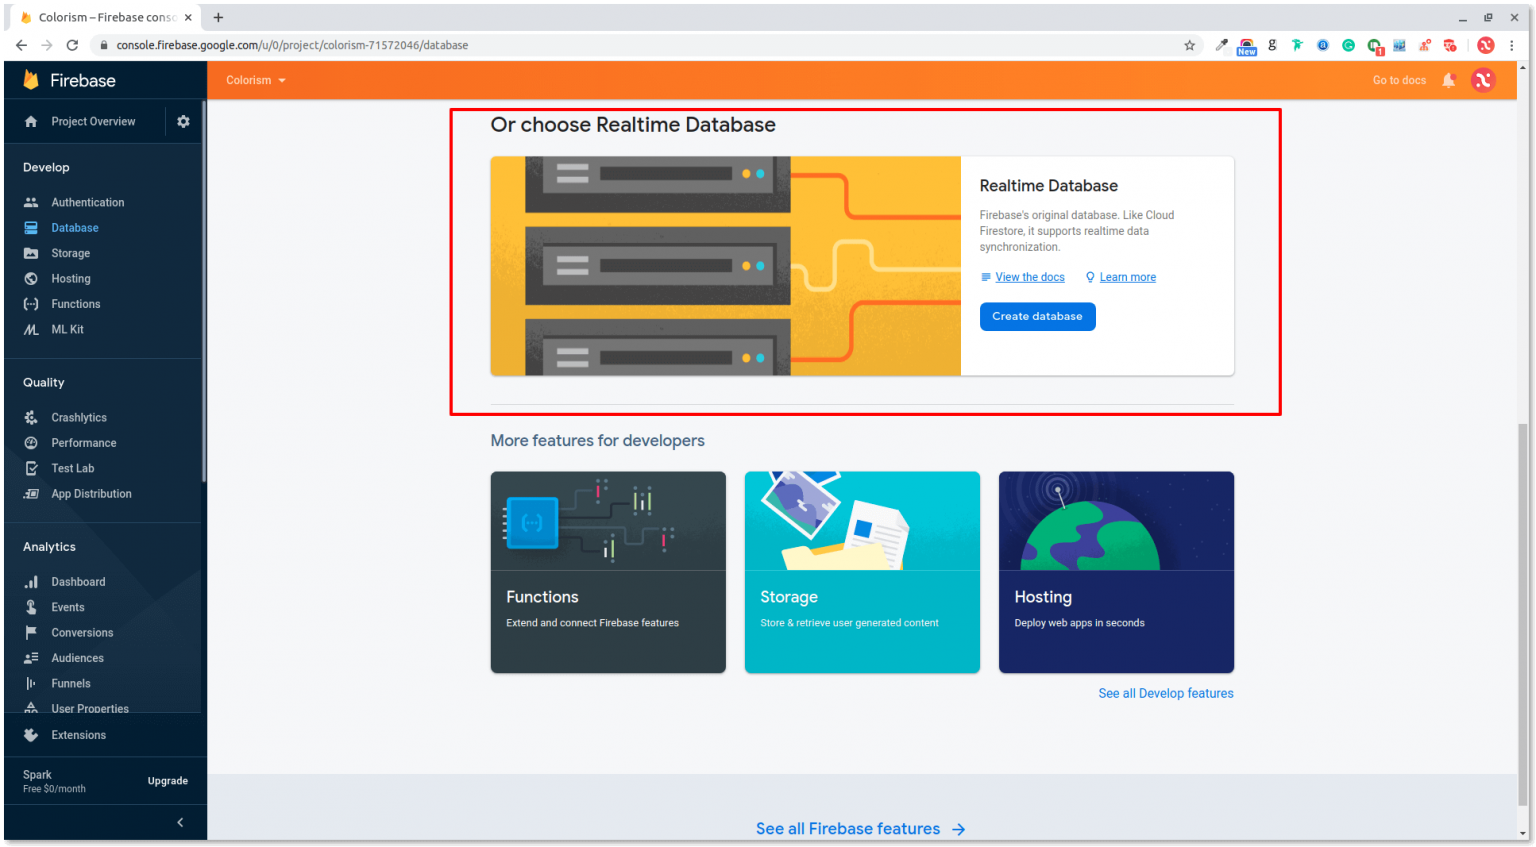Click the Upgrade button on Spark plan
Viewport: 1536px width, 847px height.
coord(167,781)
